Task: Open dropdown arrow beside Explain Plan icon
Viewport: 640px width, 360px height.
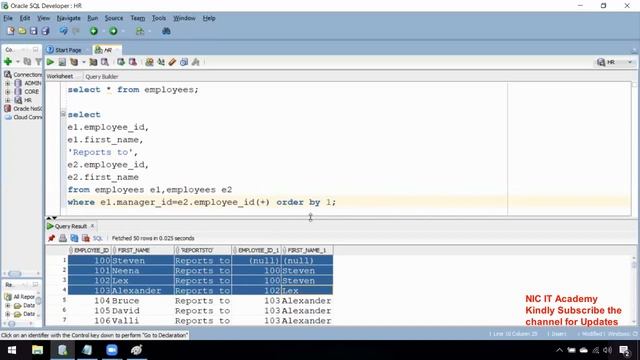Action: pos(84,62)
